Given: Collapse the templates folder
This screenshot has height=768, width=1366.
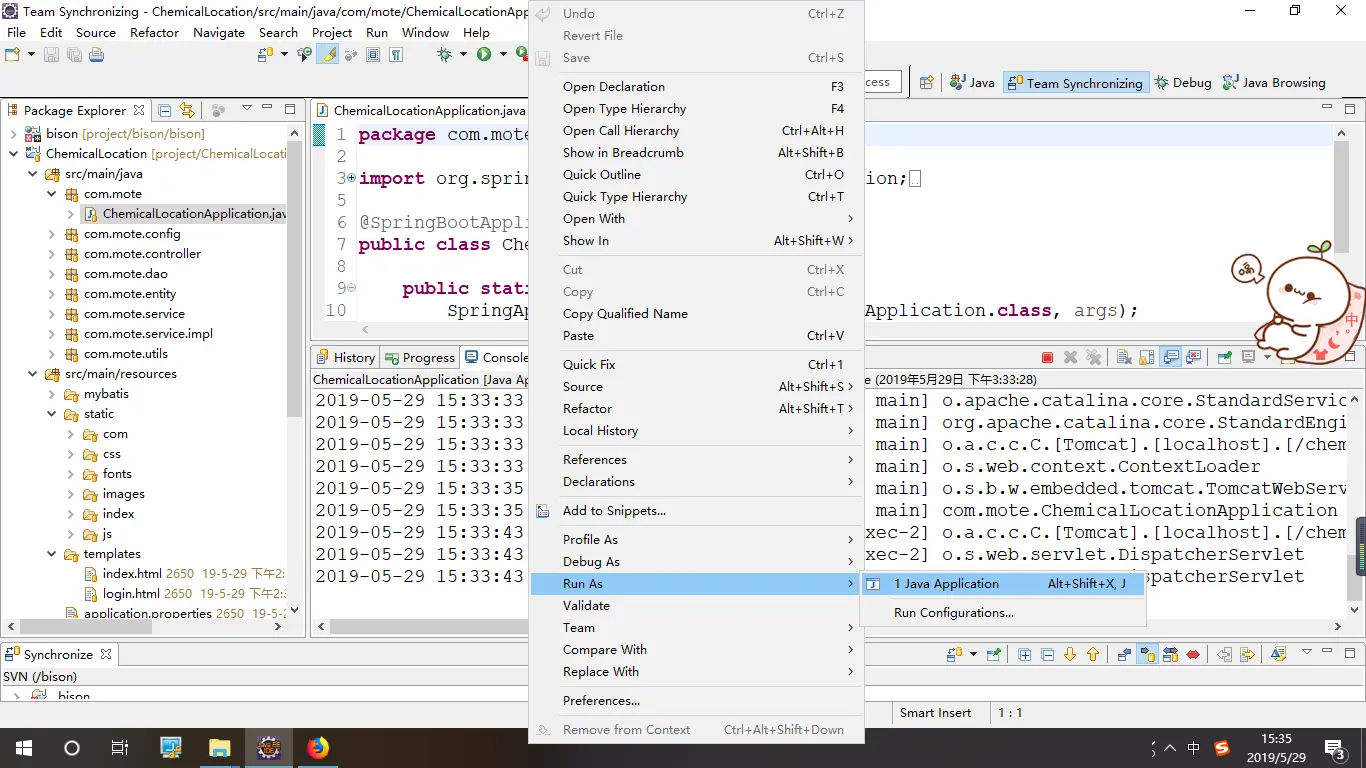Looking at the screenshot, I should 52,554.
